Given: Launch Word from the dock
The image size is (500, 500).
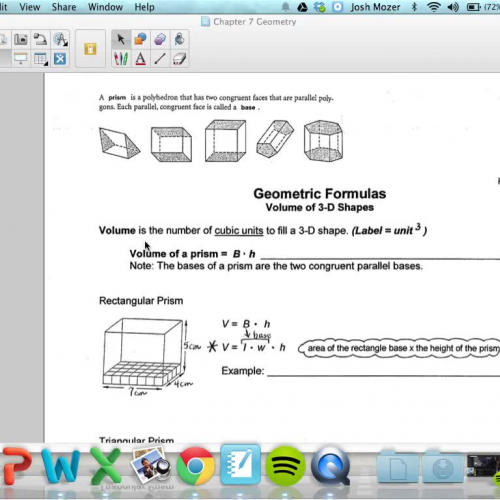Looking at the screenshot, I should pos(61,466).
